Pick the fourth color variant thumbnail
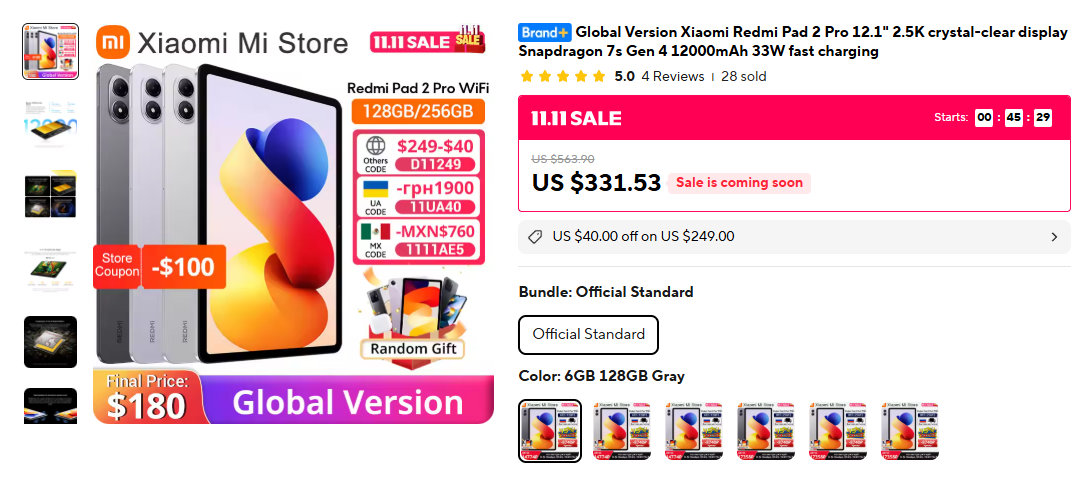 coord(766,430)
